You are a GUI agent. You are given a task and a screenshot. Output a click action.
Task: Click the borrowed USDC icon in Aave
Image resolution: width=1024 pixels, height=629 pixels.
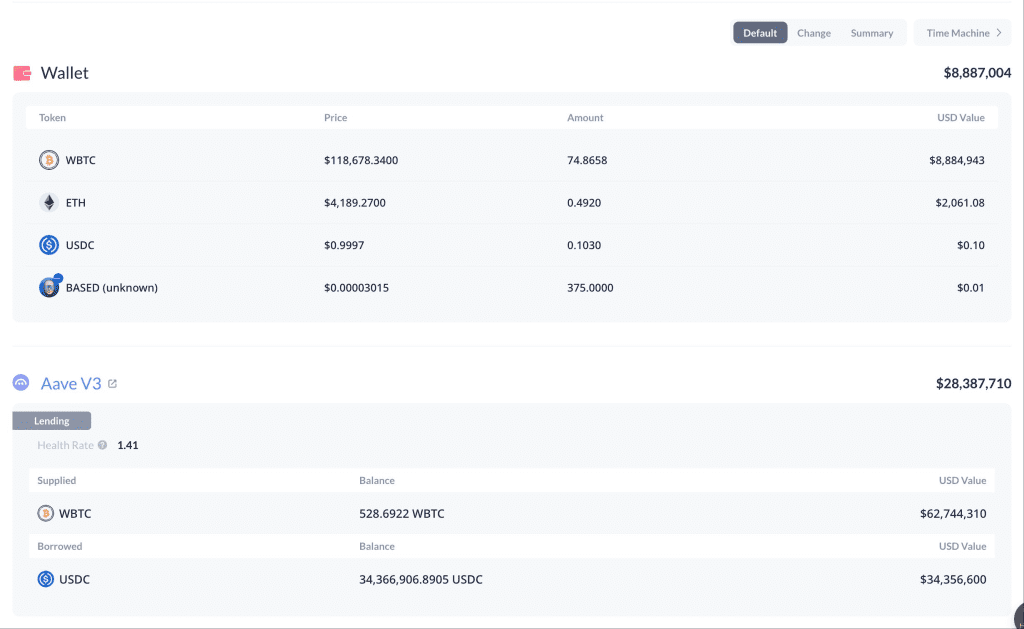(46, 579)
